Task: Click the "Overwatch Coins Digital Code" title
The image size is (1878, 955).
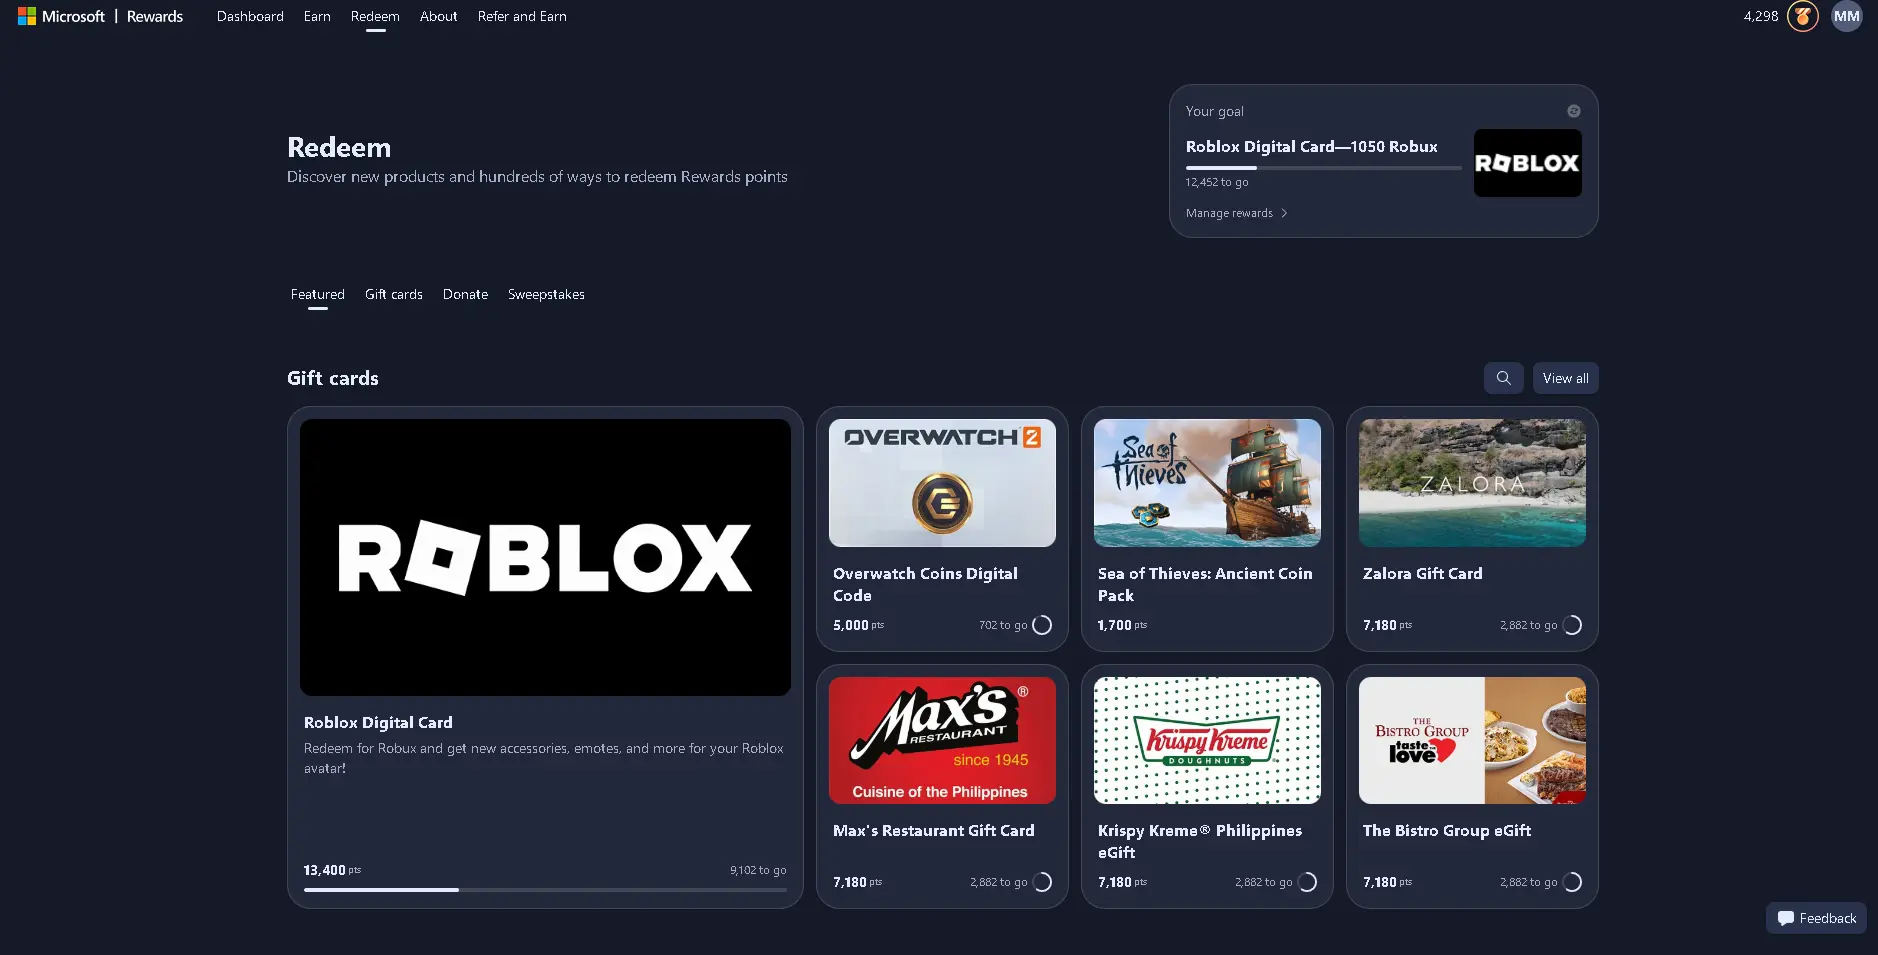Action: pyautogui.click(x=925, y=584)
